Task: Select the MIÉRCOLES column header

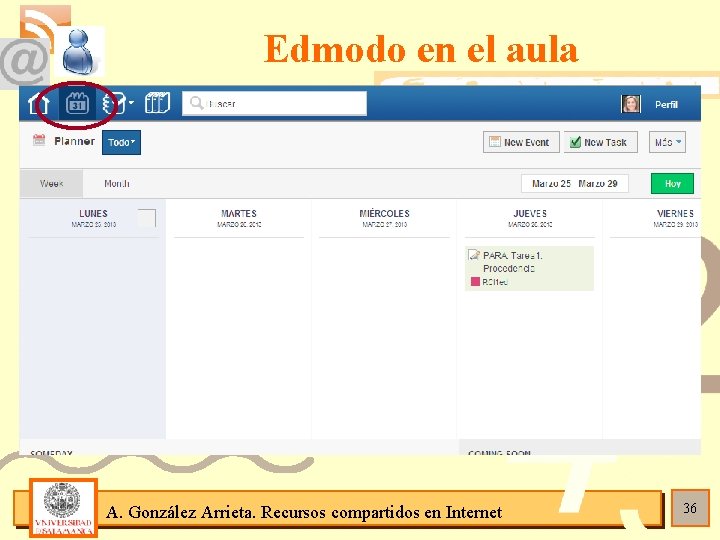Action: point(384,218)
